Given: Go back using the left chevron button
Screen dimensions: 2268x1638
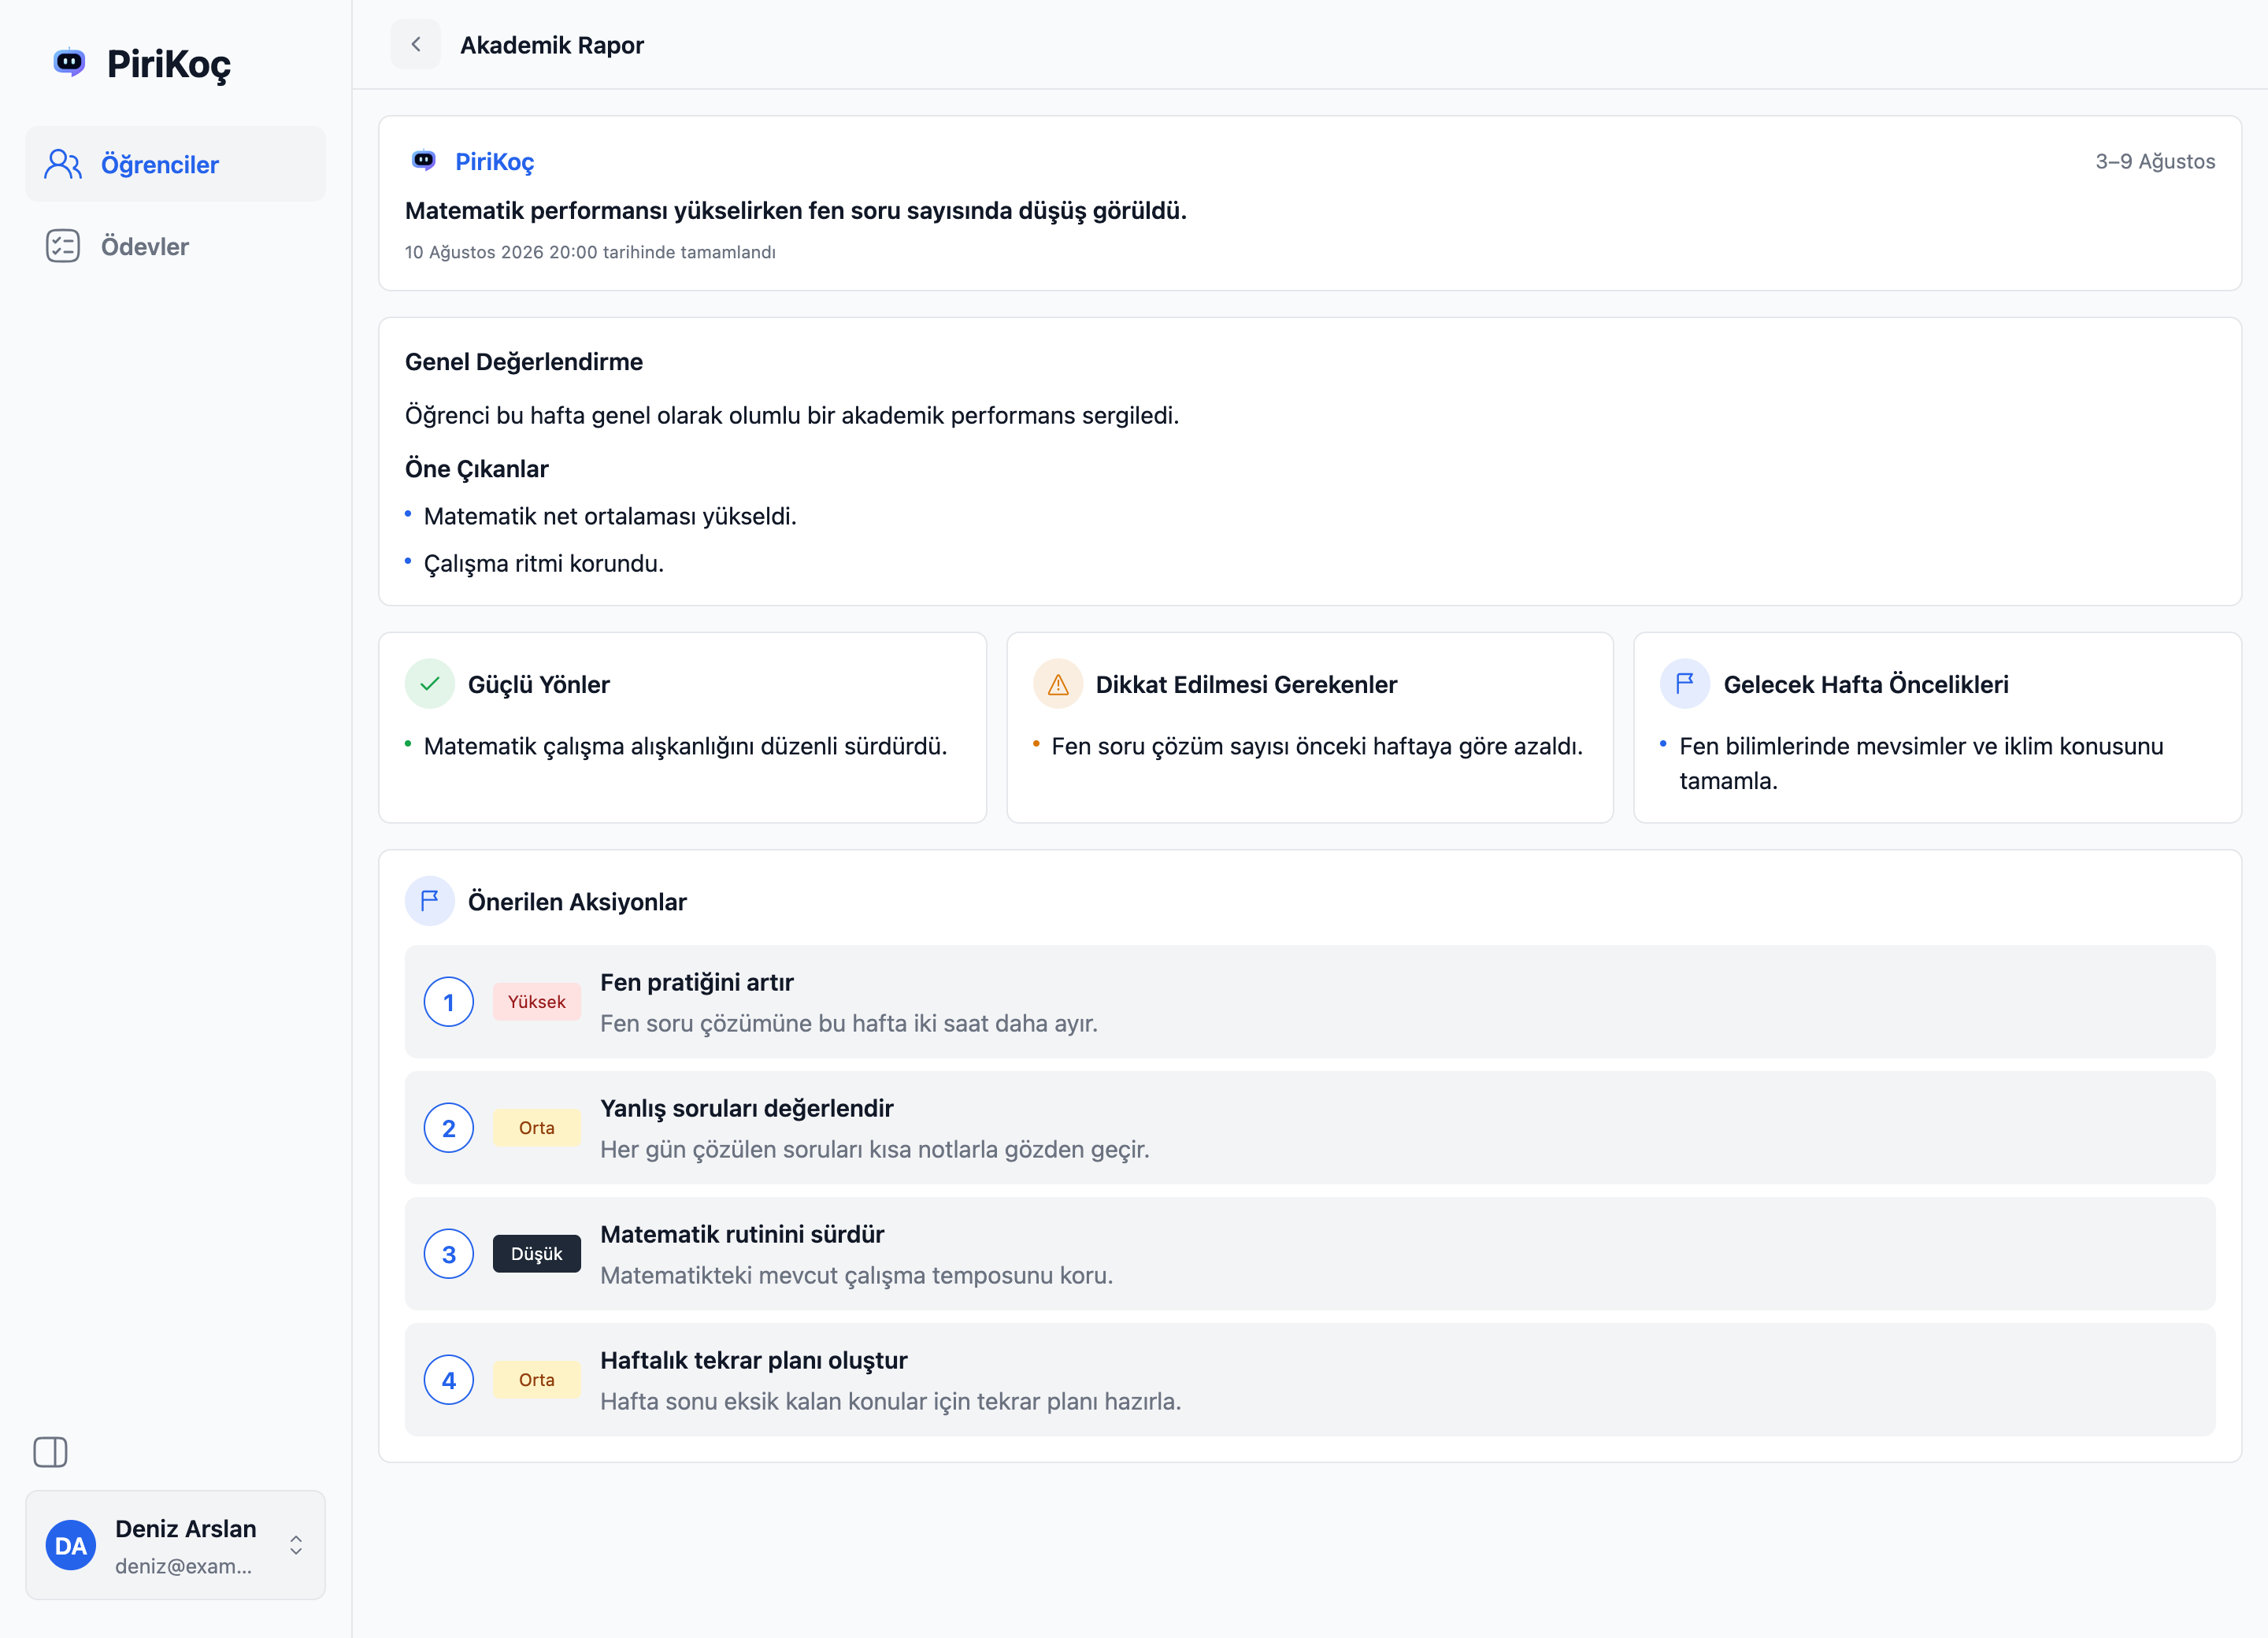Looking at the screenshot, I should 416,45.
